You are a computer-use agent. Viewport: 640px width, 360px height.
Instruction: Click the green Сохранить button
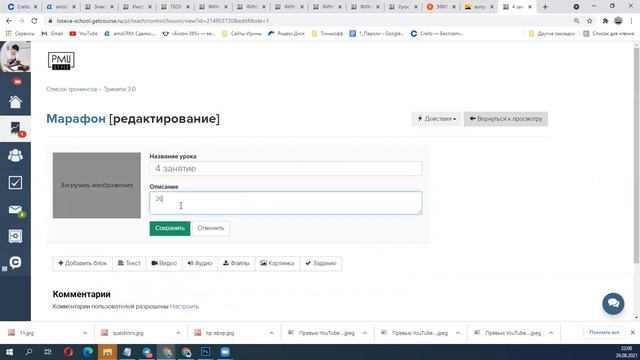pyautogui.click(x=170, y=228)
